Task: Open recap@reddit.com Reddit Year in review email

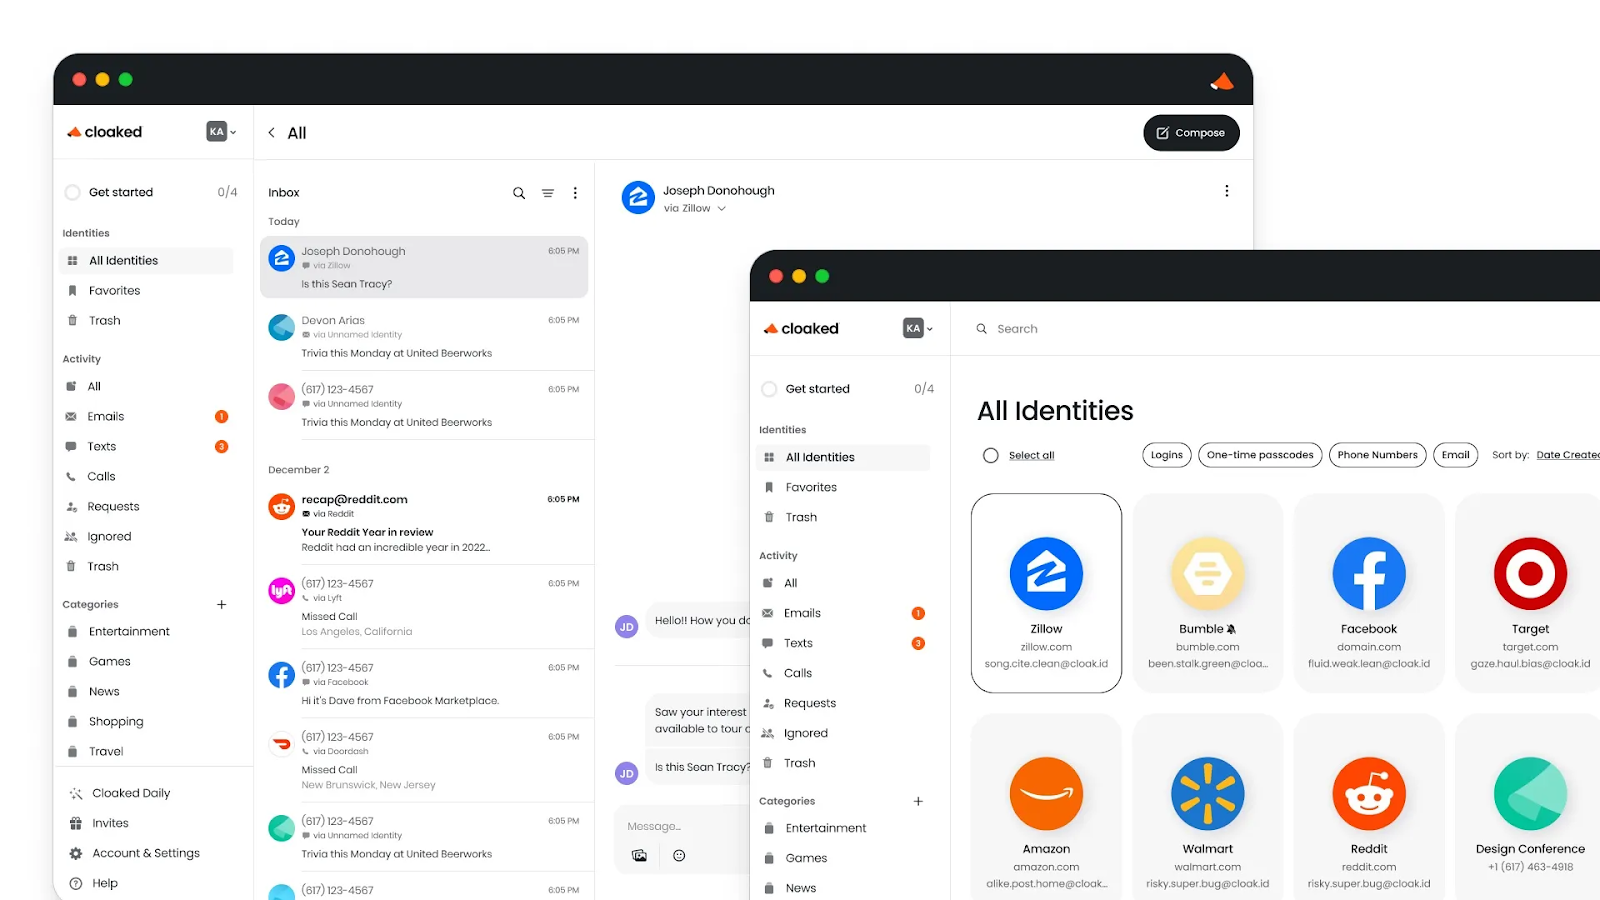Action: click(424, 522)
